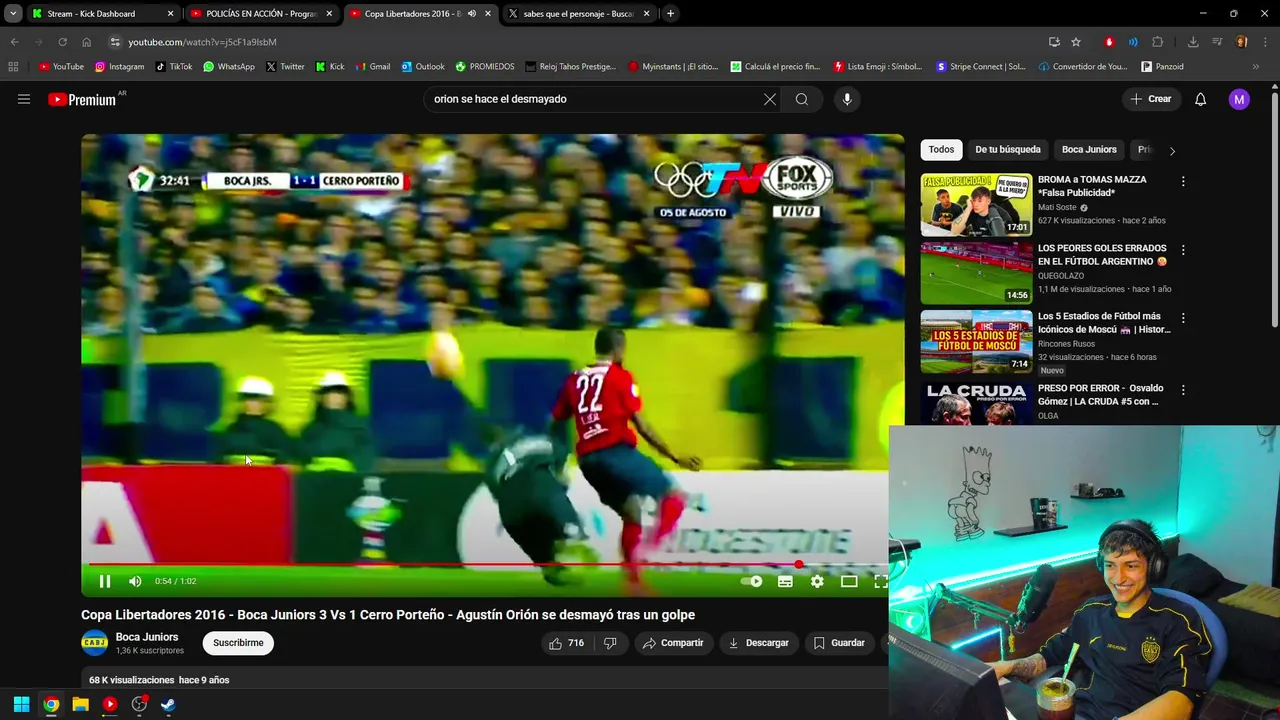Open Chrome downloads icon
1280x720 pixels.
click(x=1193, y=42)
